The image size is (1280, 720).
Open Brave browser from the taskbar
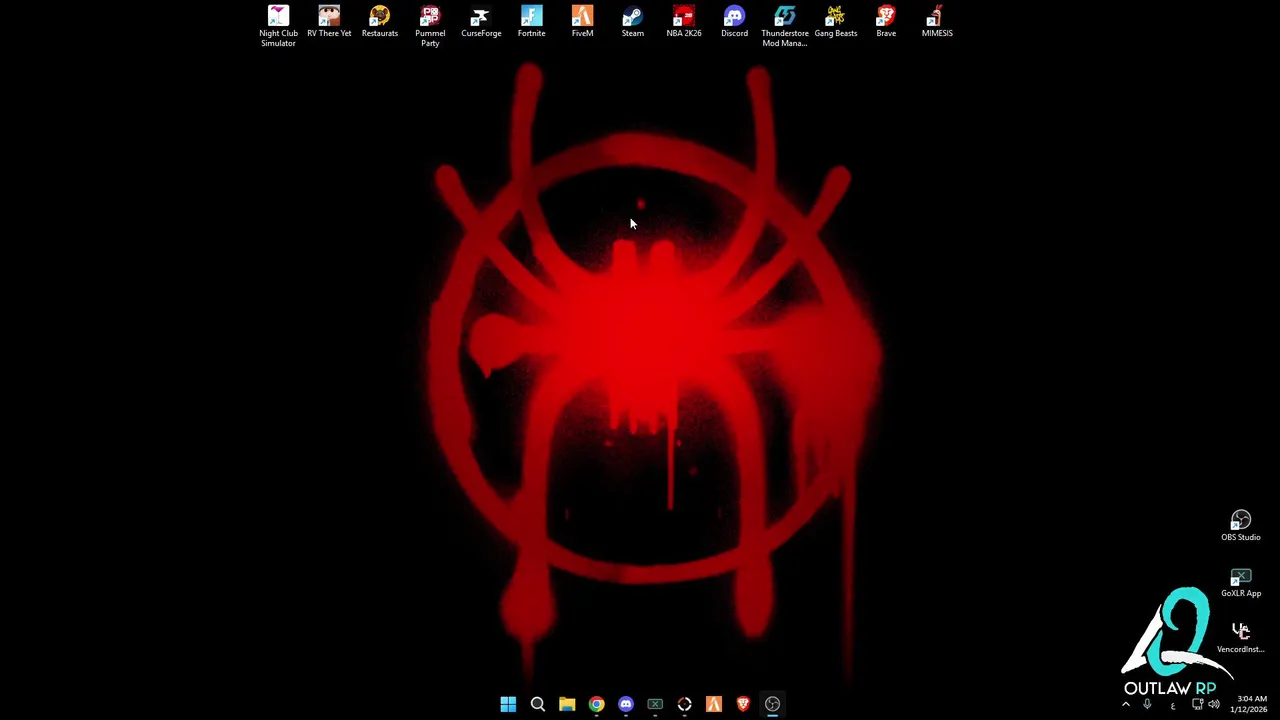pyautogui.click(x=743, y=704)
